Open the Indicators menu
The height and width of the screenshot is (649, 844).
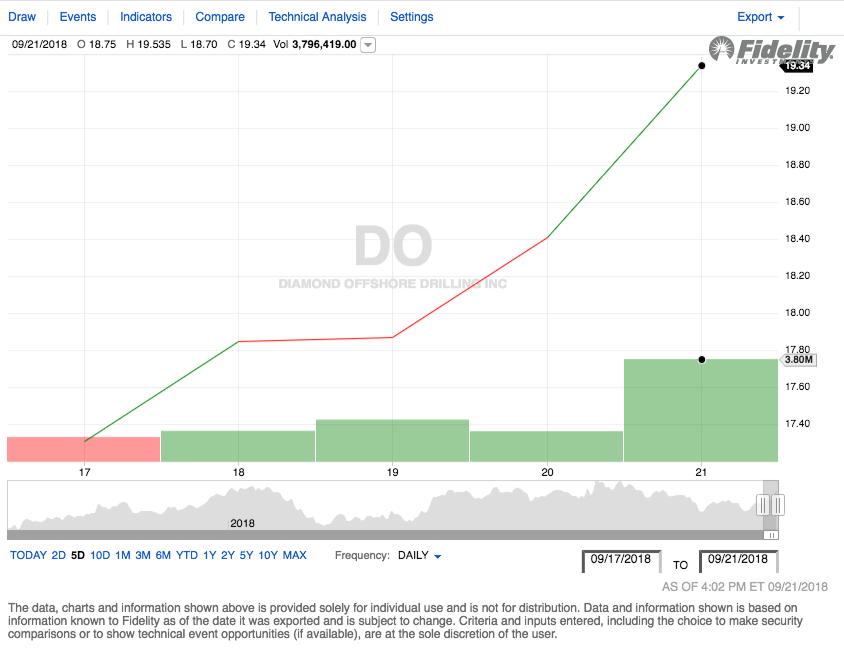tap(146, 17)
